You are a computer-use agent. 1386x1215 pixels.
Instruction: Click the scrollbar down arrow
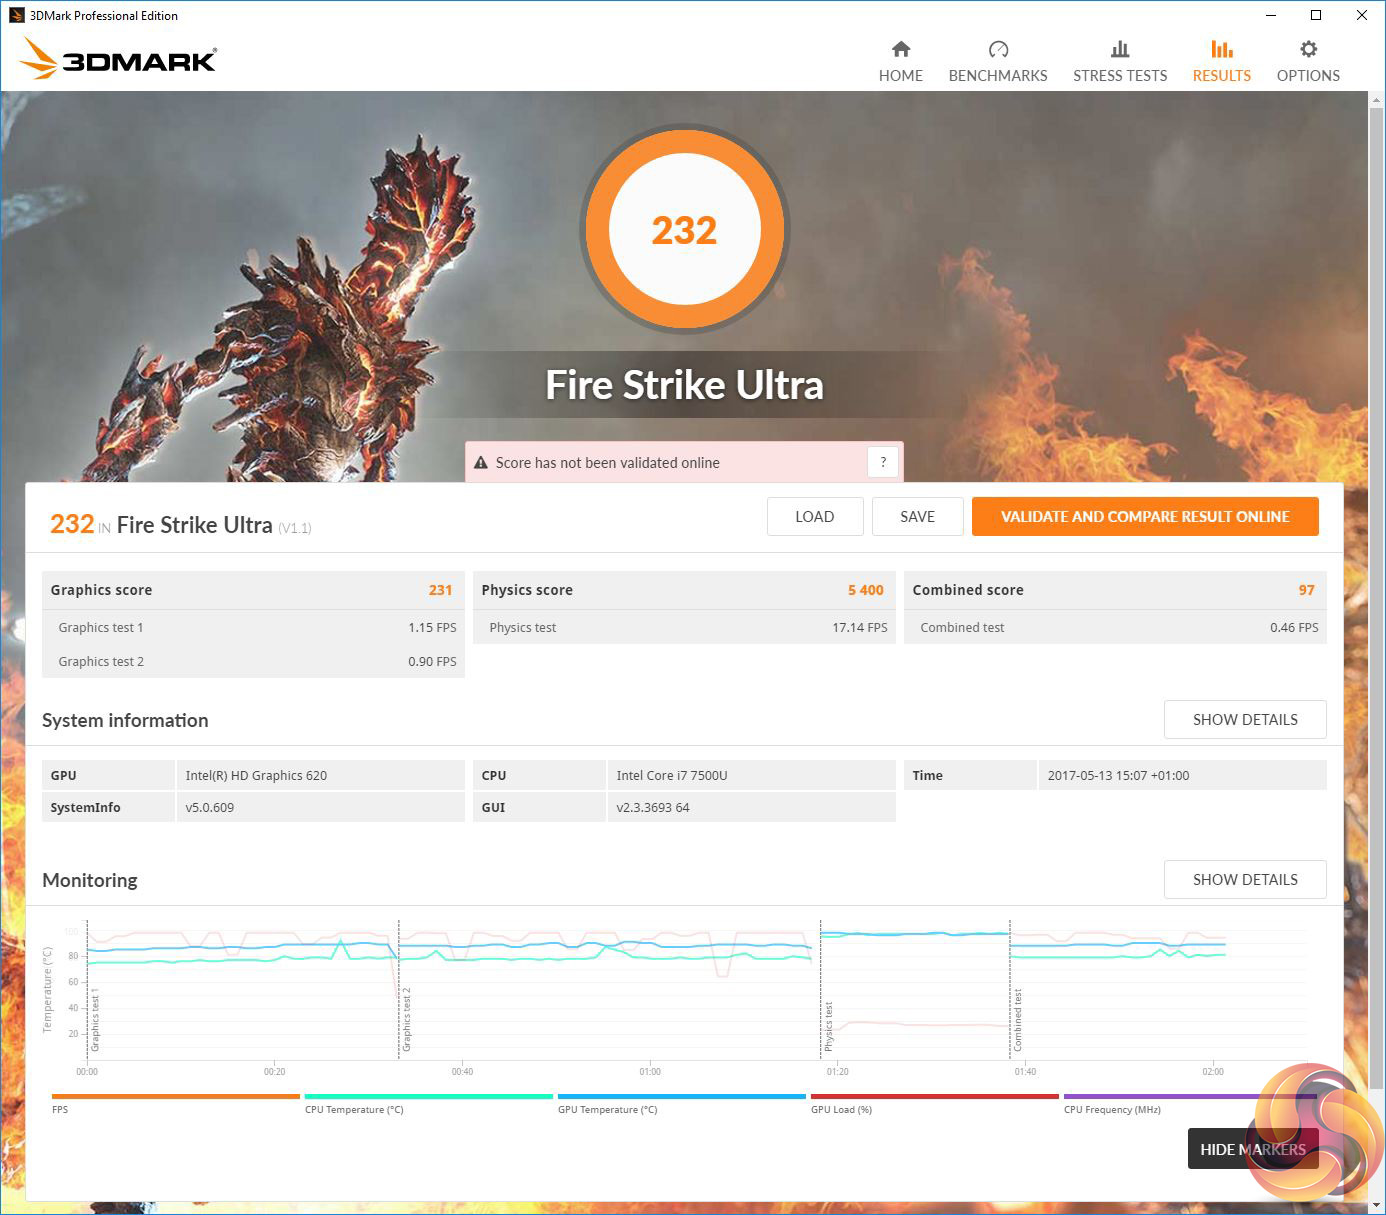pyautogui.click(x=1377, y=1205)
